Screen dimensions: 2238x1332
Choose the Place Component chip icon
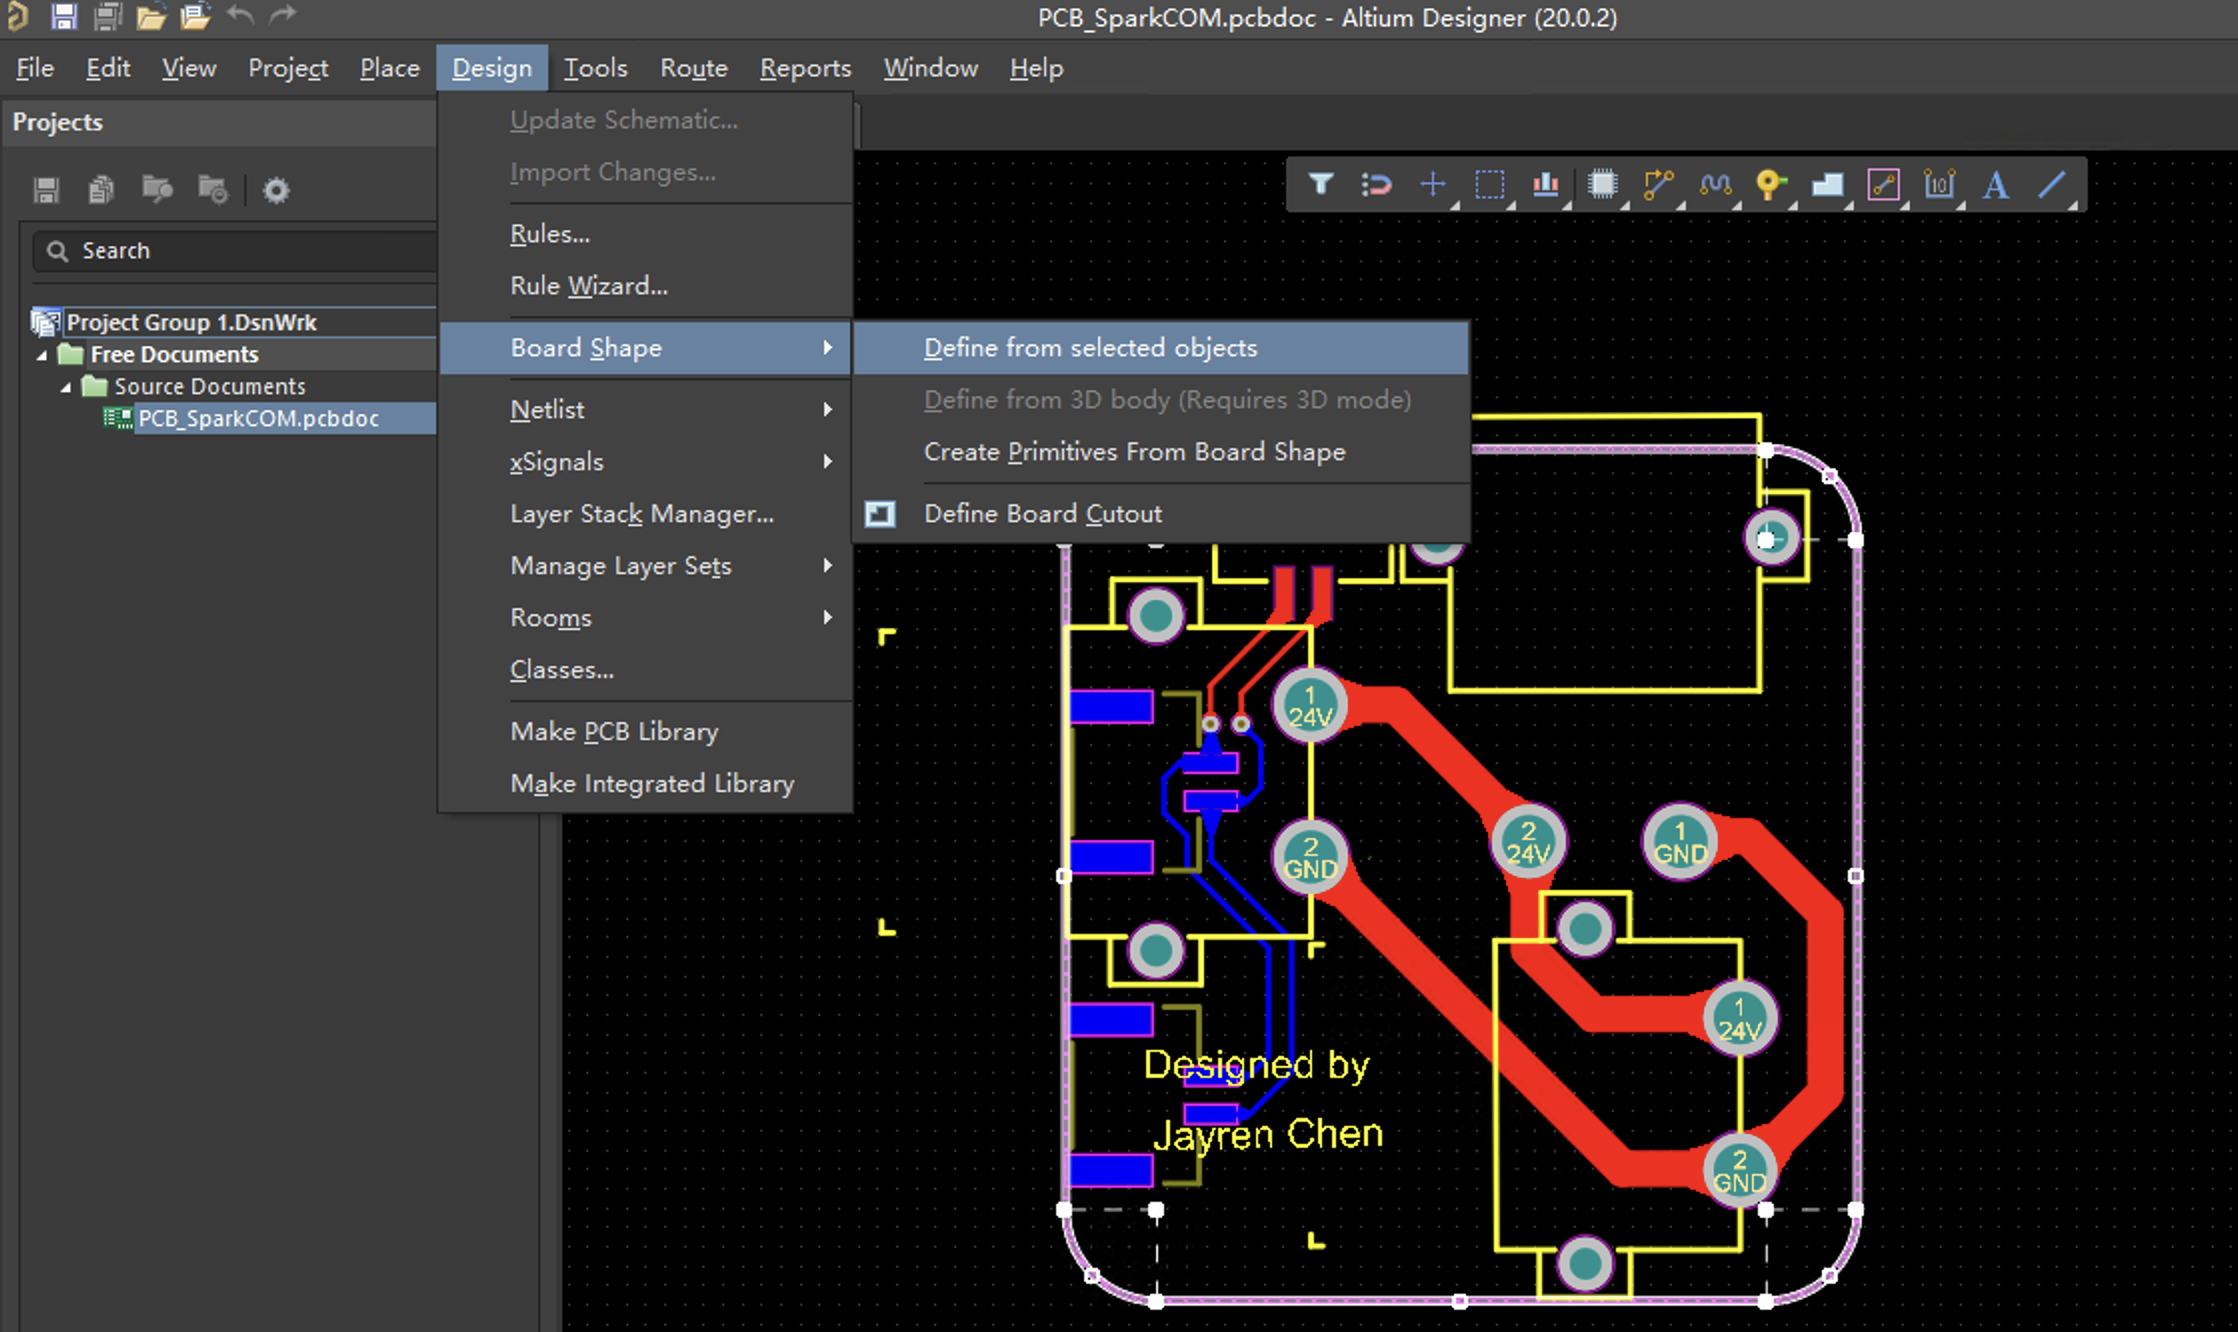click(x=1602, y=184)
